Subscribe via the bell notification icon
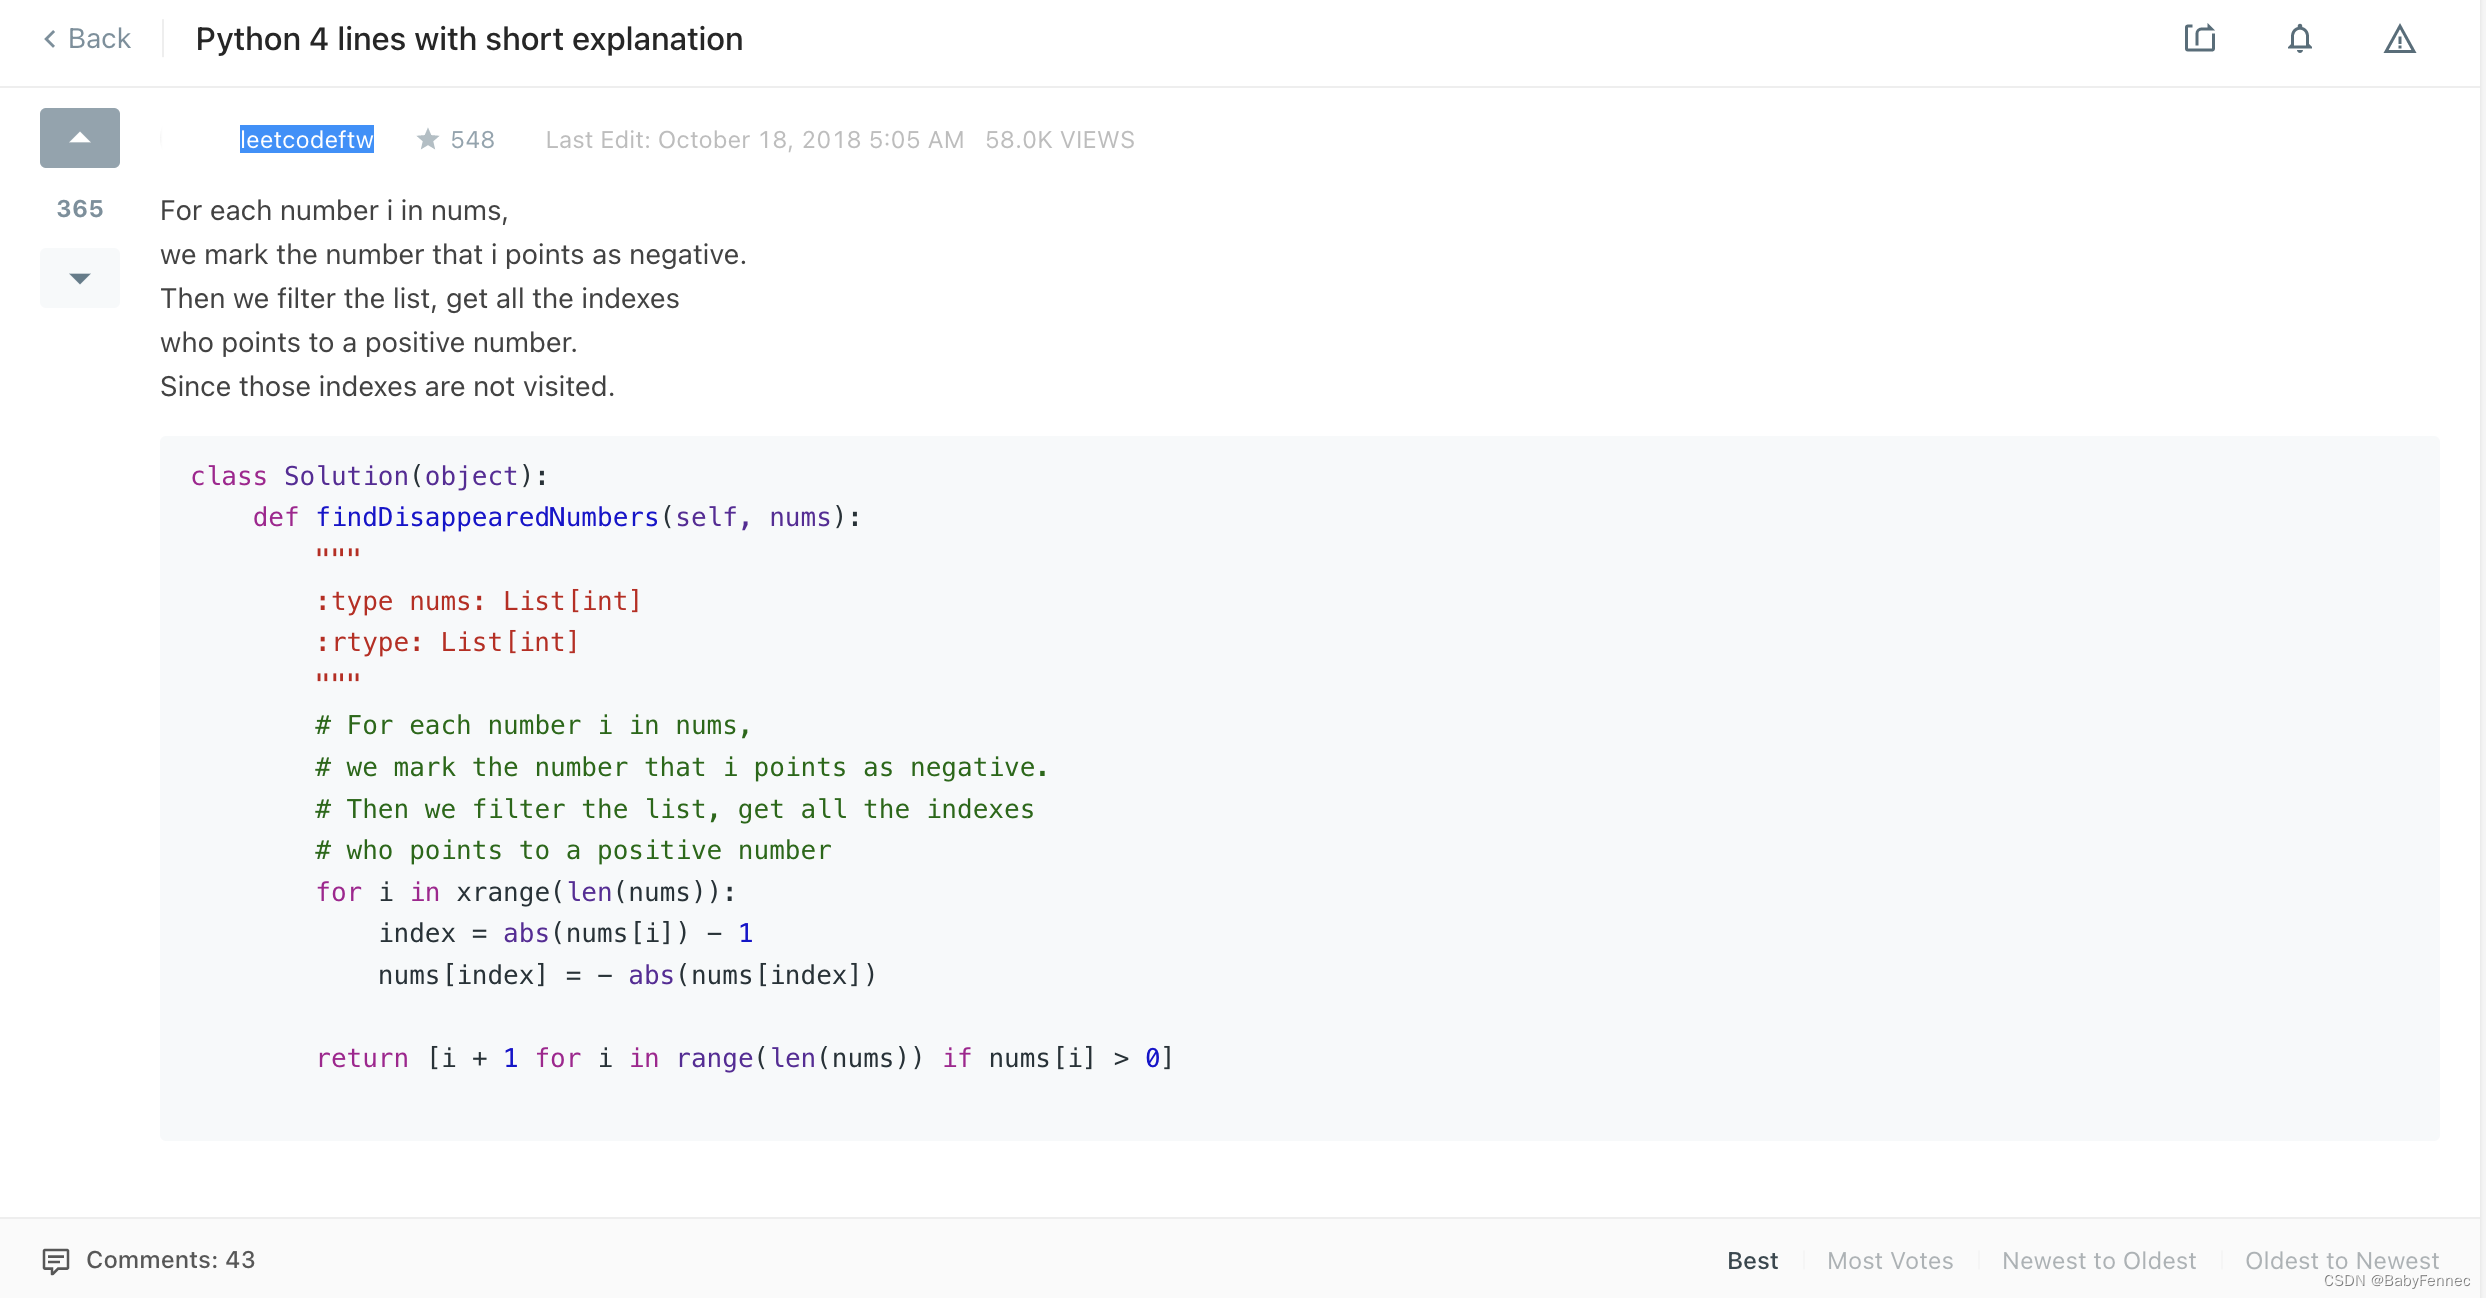 coord(2299,39)
